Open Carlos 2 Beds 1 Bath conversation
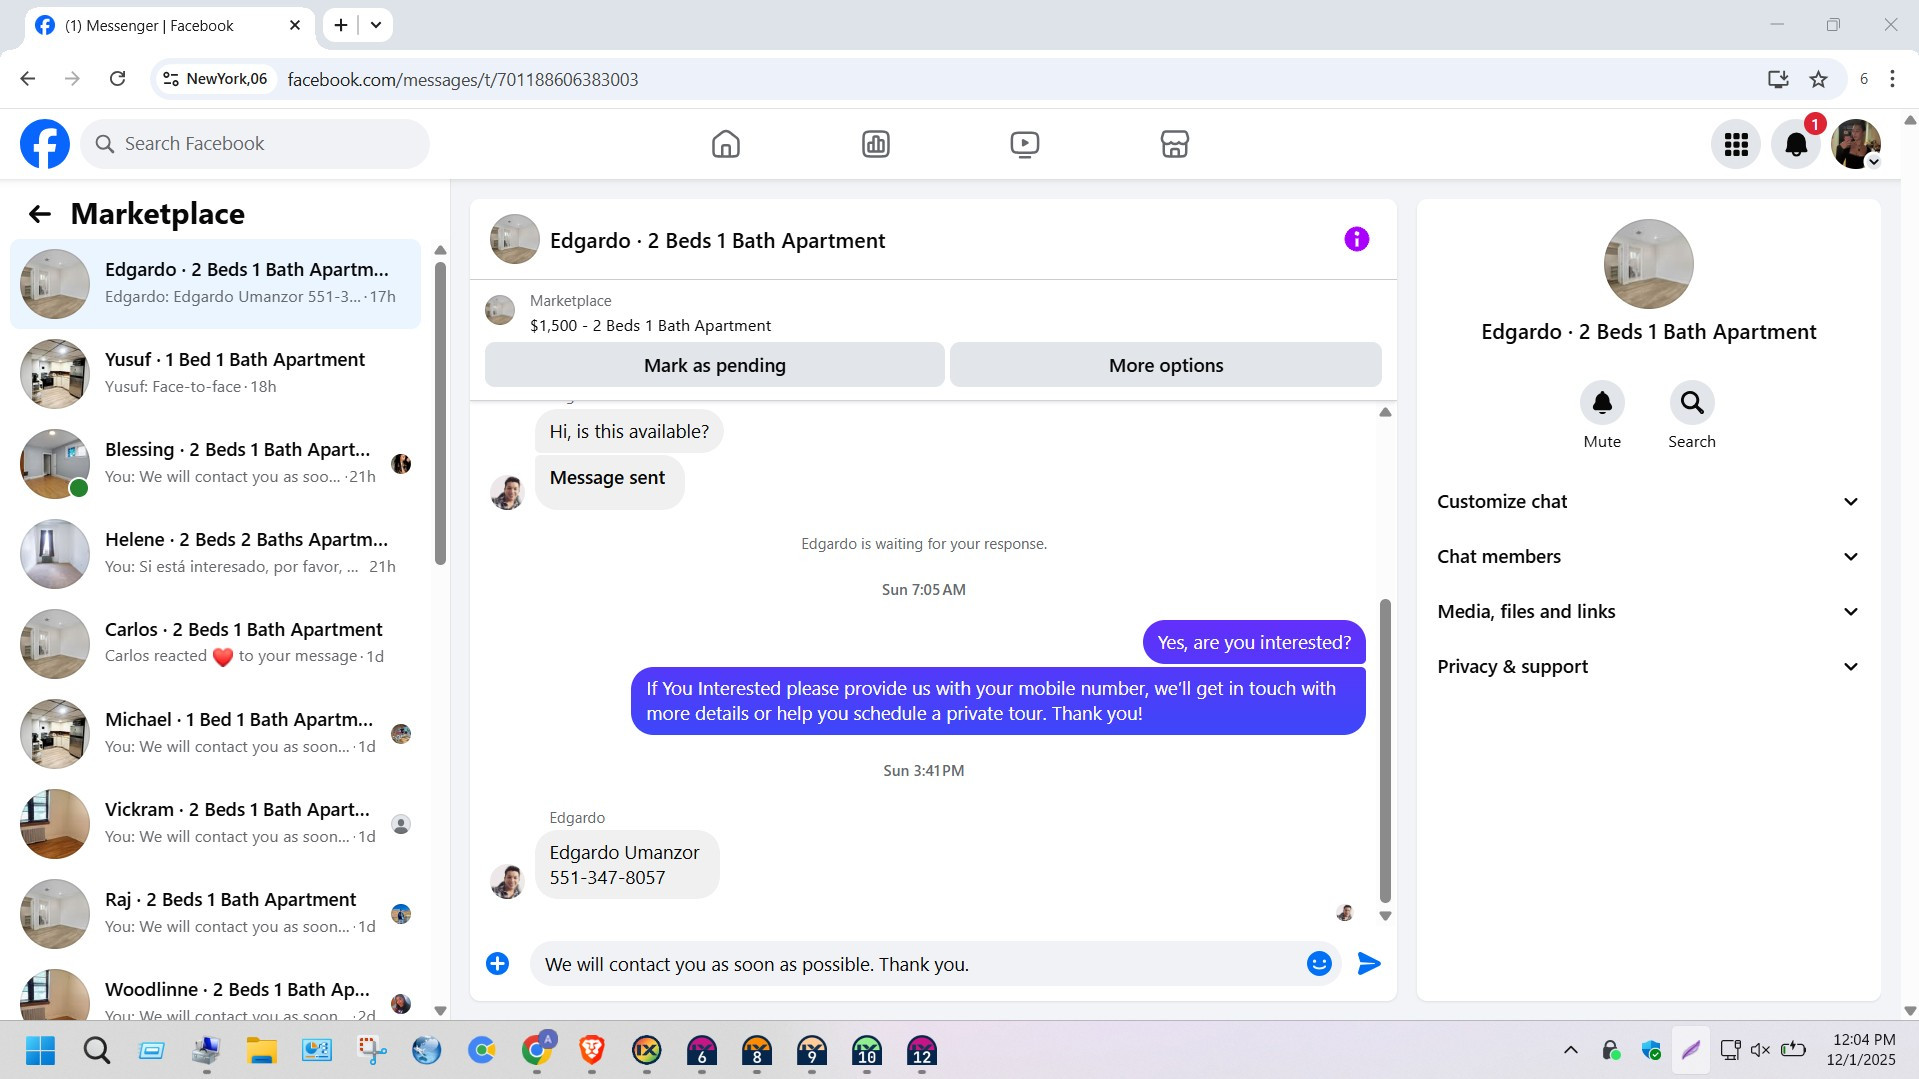Viewport: 1919px width, 1079px height. pos(215,644)
